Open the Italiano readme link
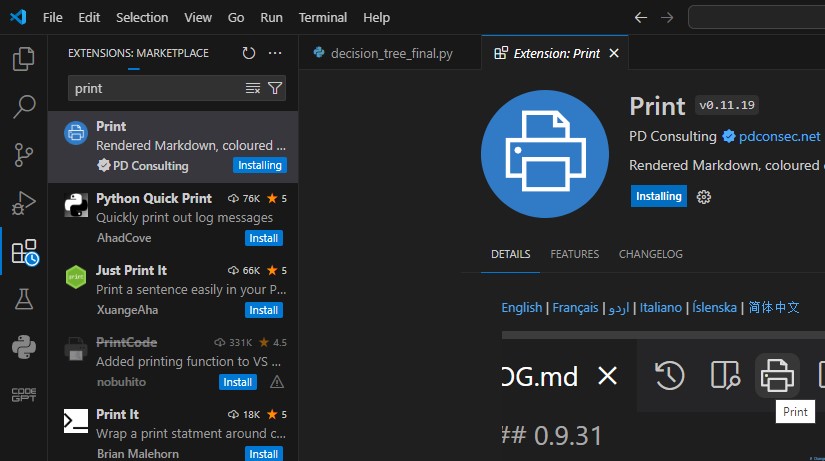This screenshot has width=825, height=461. (661, 307)
